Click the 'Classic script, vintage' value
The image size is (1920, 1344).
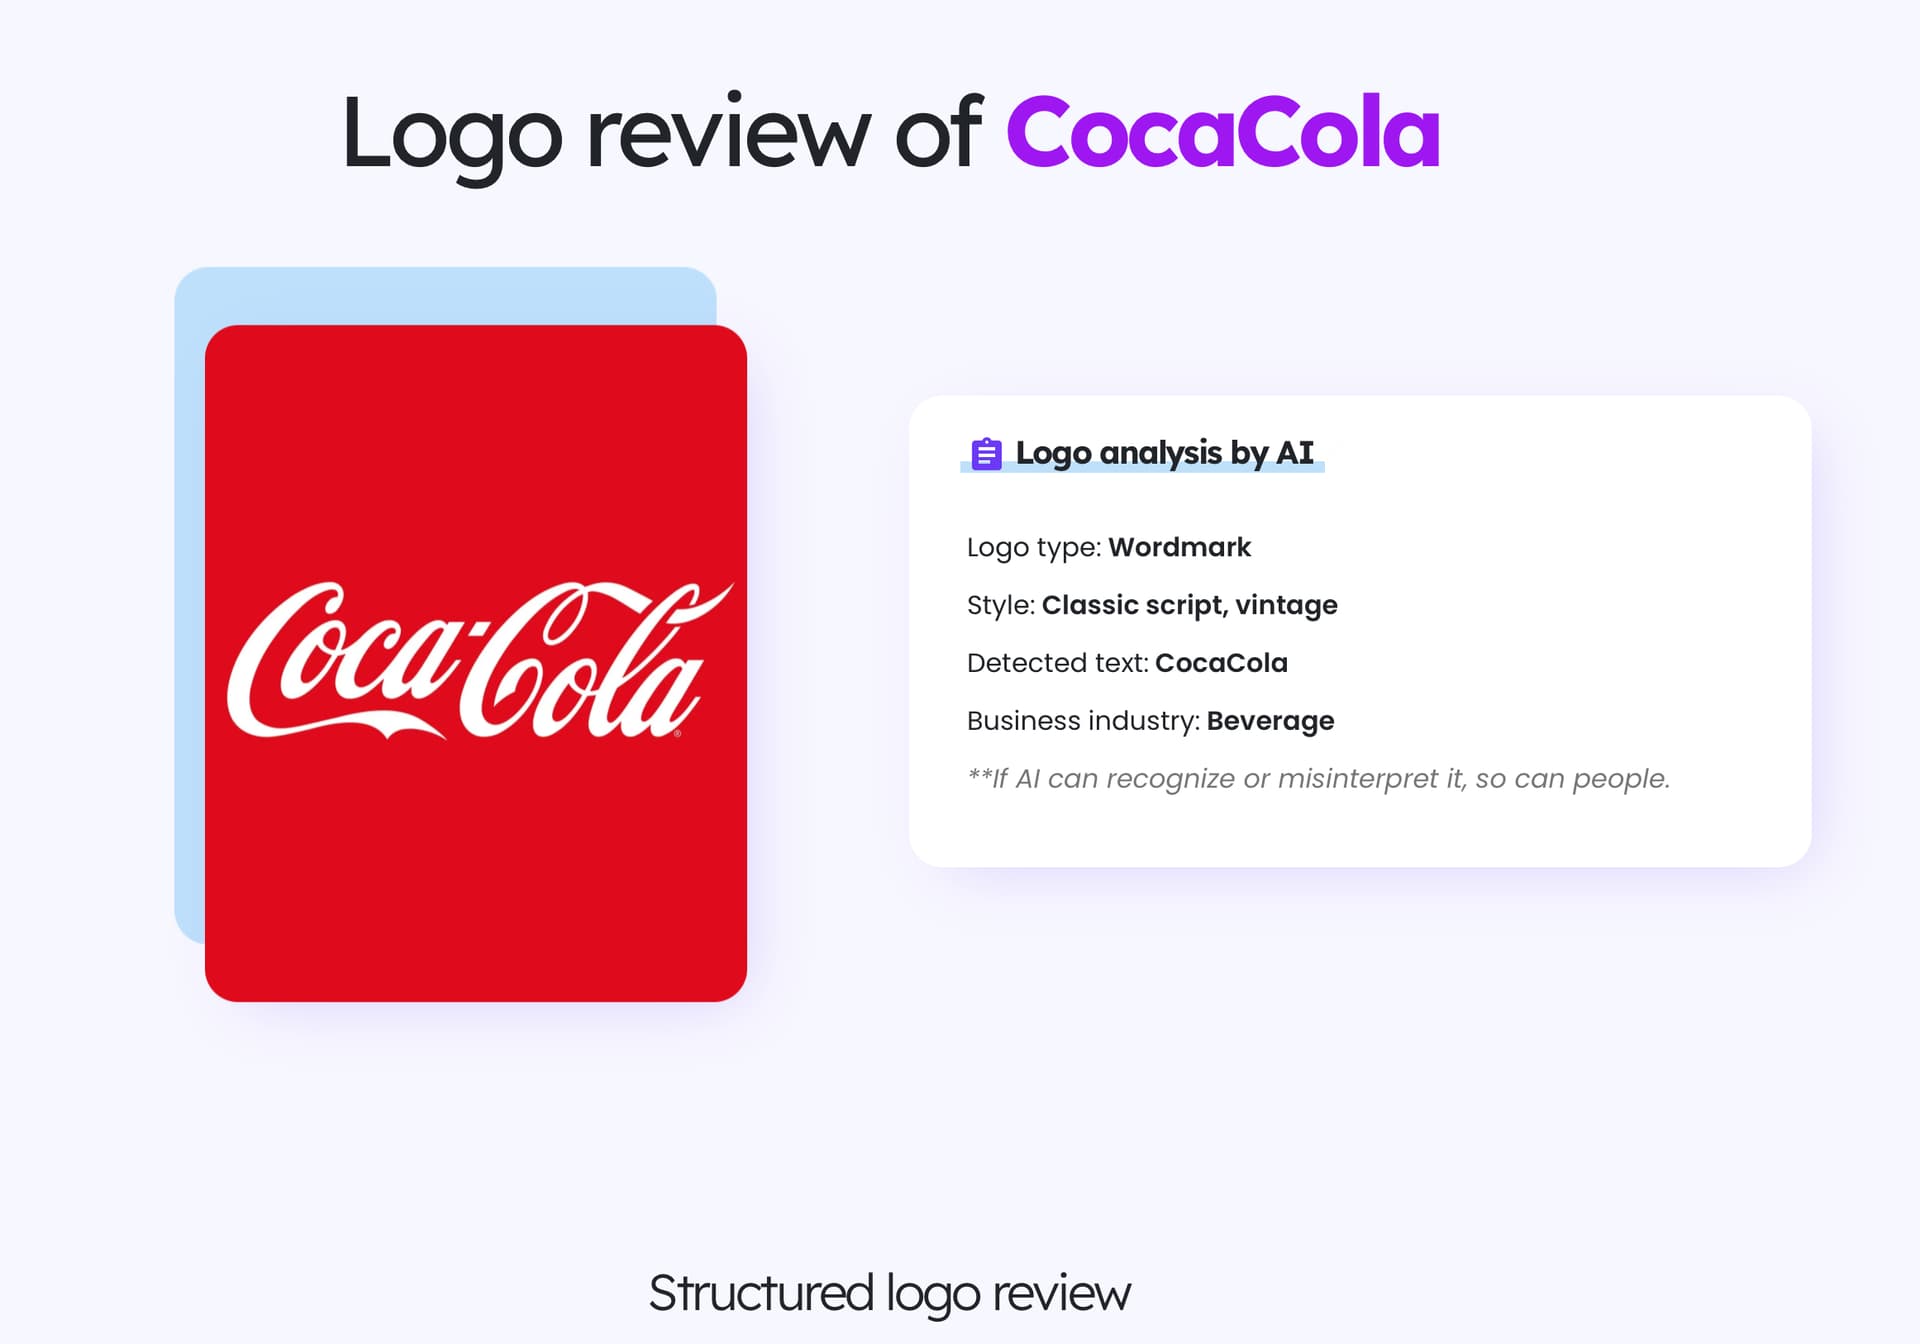click(1189, 605)
